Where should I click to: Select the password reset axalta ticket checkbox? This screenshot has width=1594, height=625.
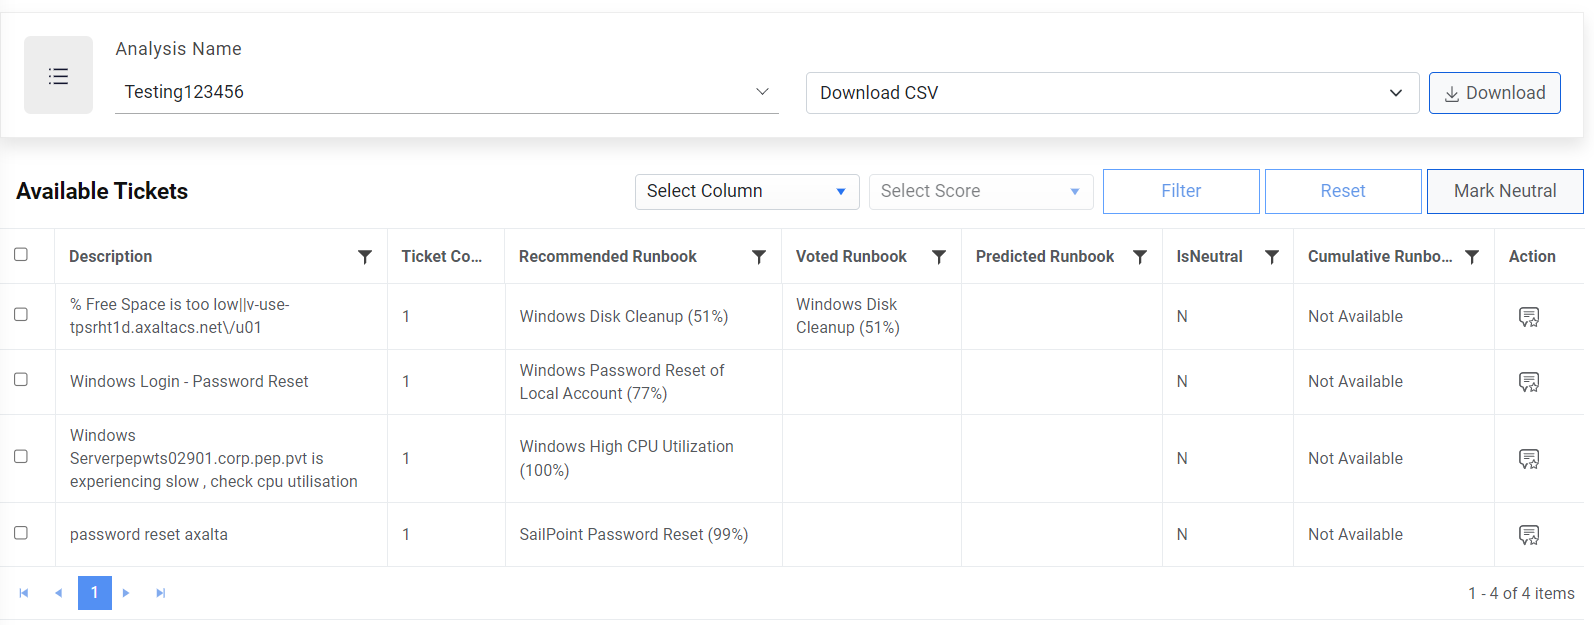click(21, 533)
